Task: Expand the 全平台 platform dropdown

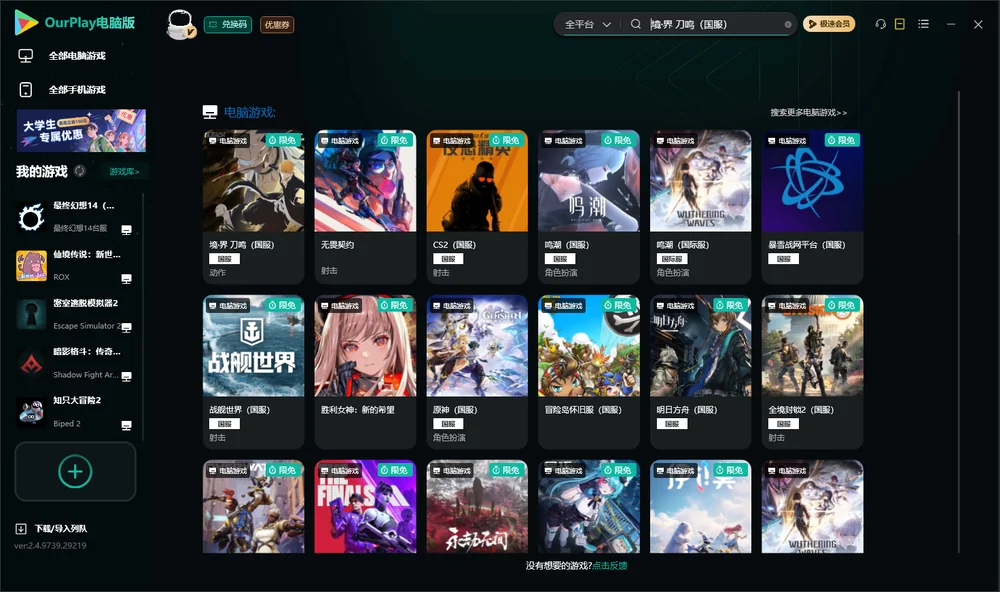Action: [587, 24]
